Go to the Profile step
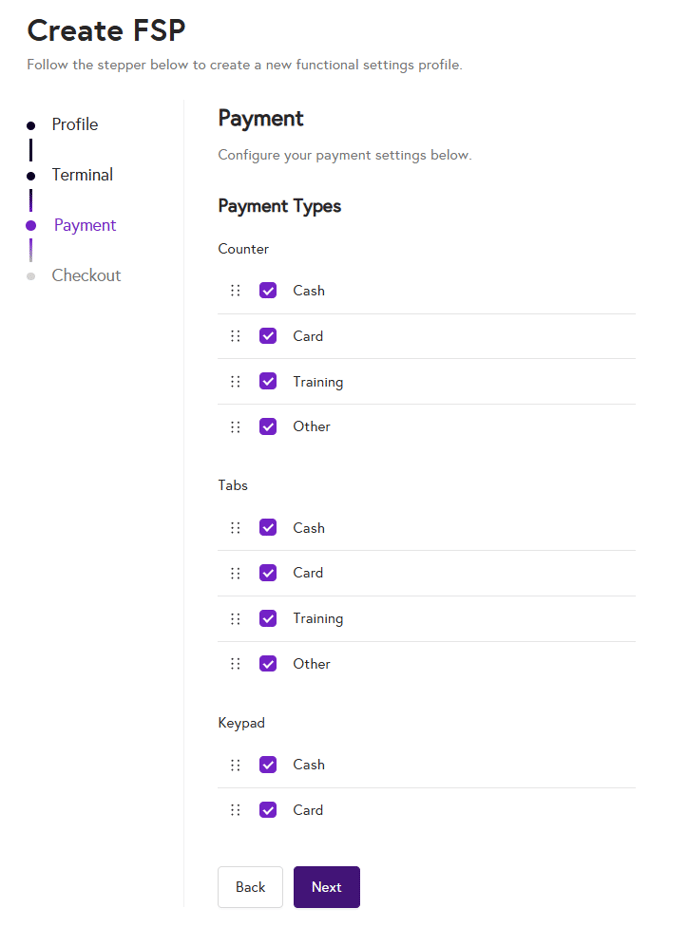This screenshot has height=946, width=688. (75, 125)
